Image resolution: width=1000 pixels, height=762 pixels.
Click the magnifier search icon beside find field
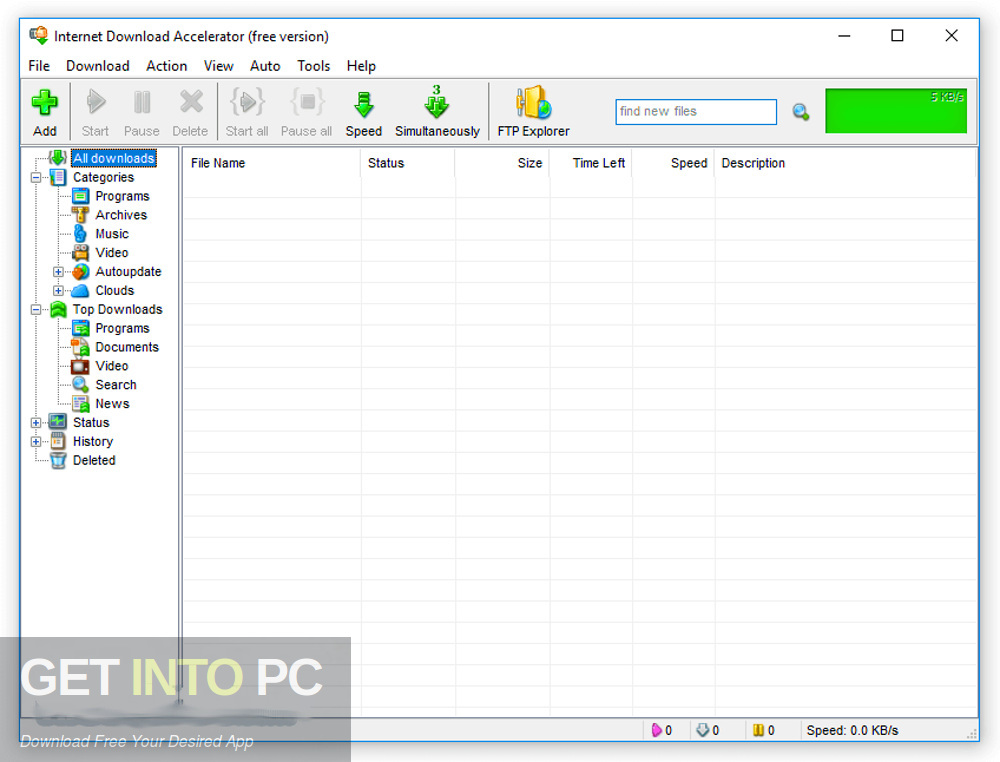point(801,112)
